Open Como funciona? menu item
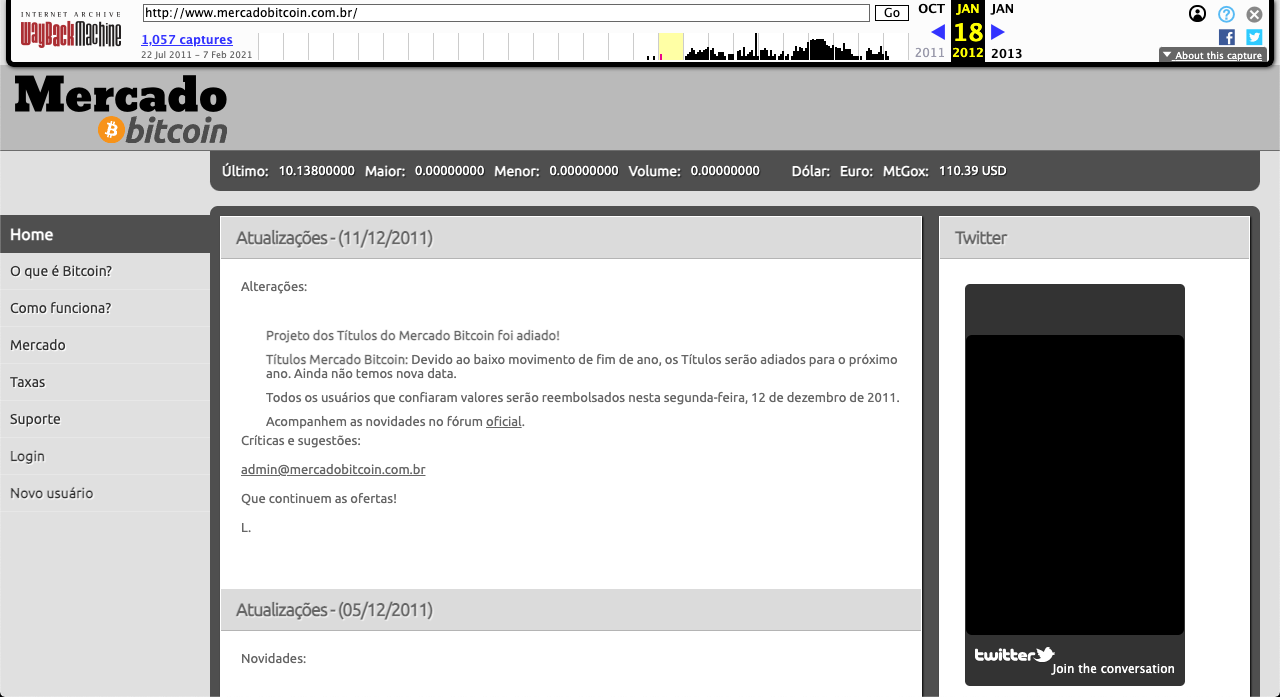This screenshot has width=1280, height=697. (105, 308)
